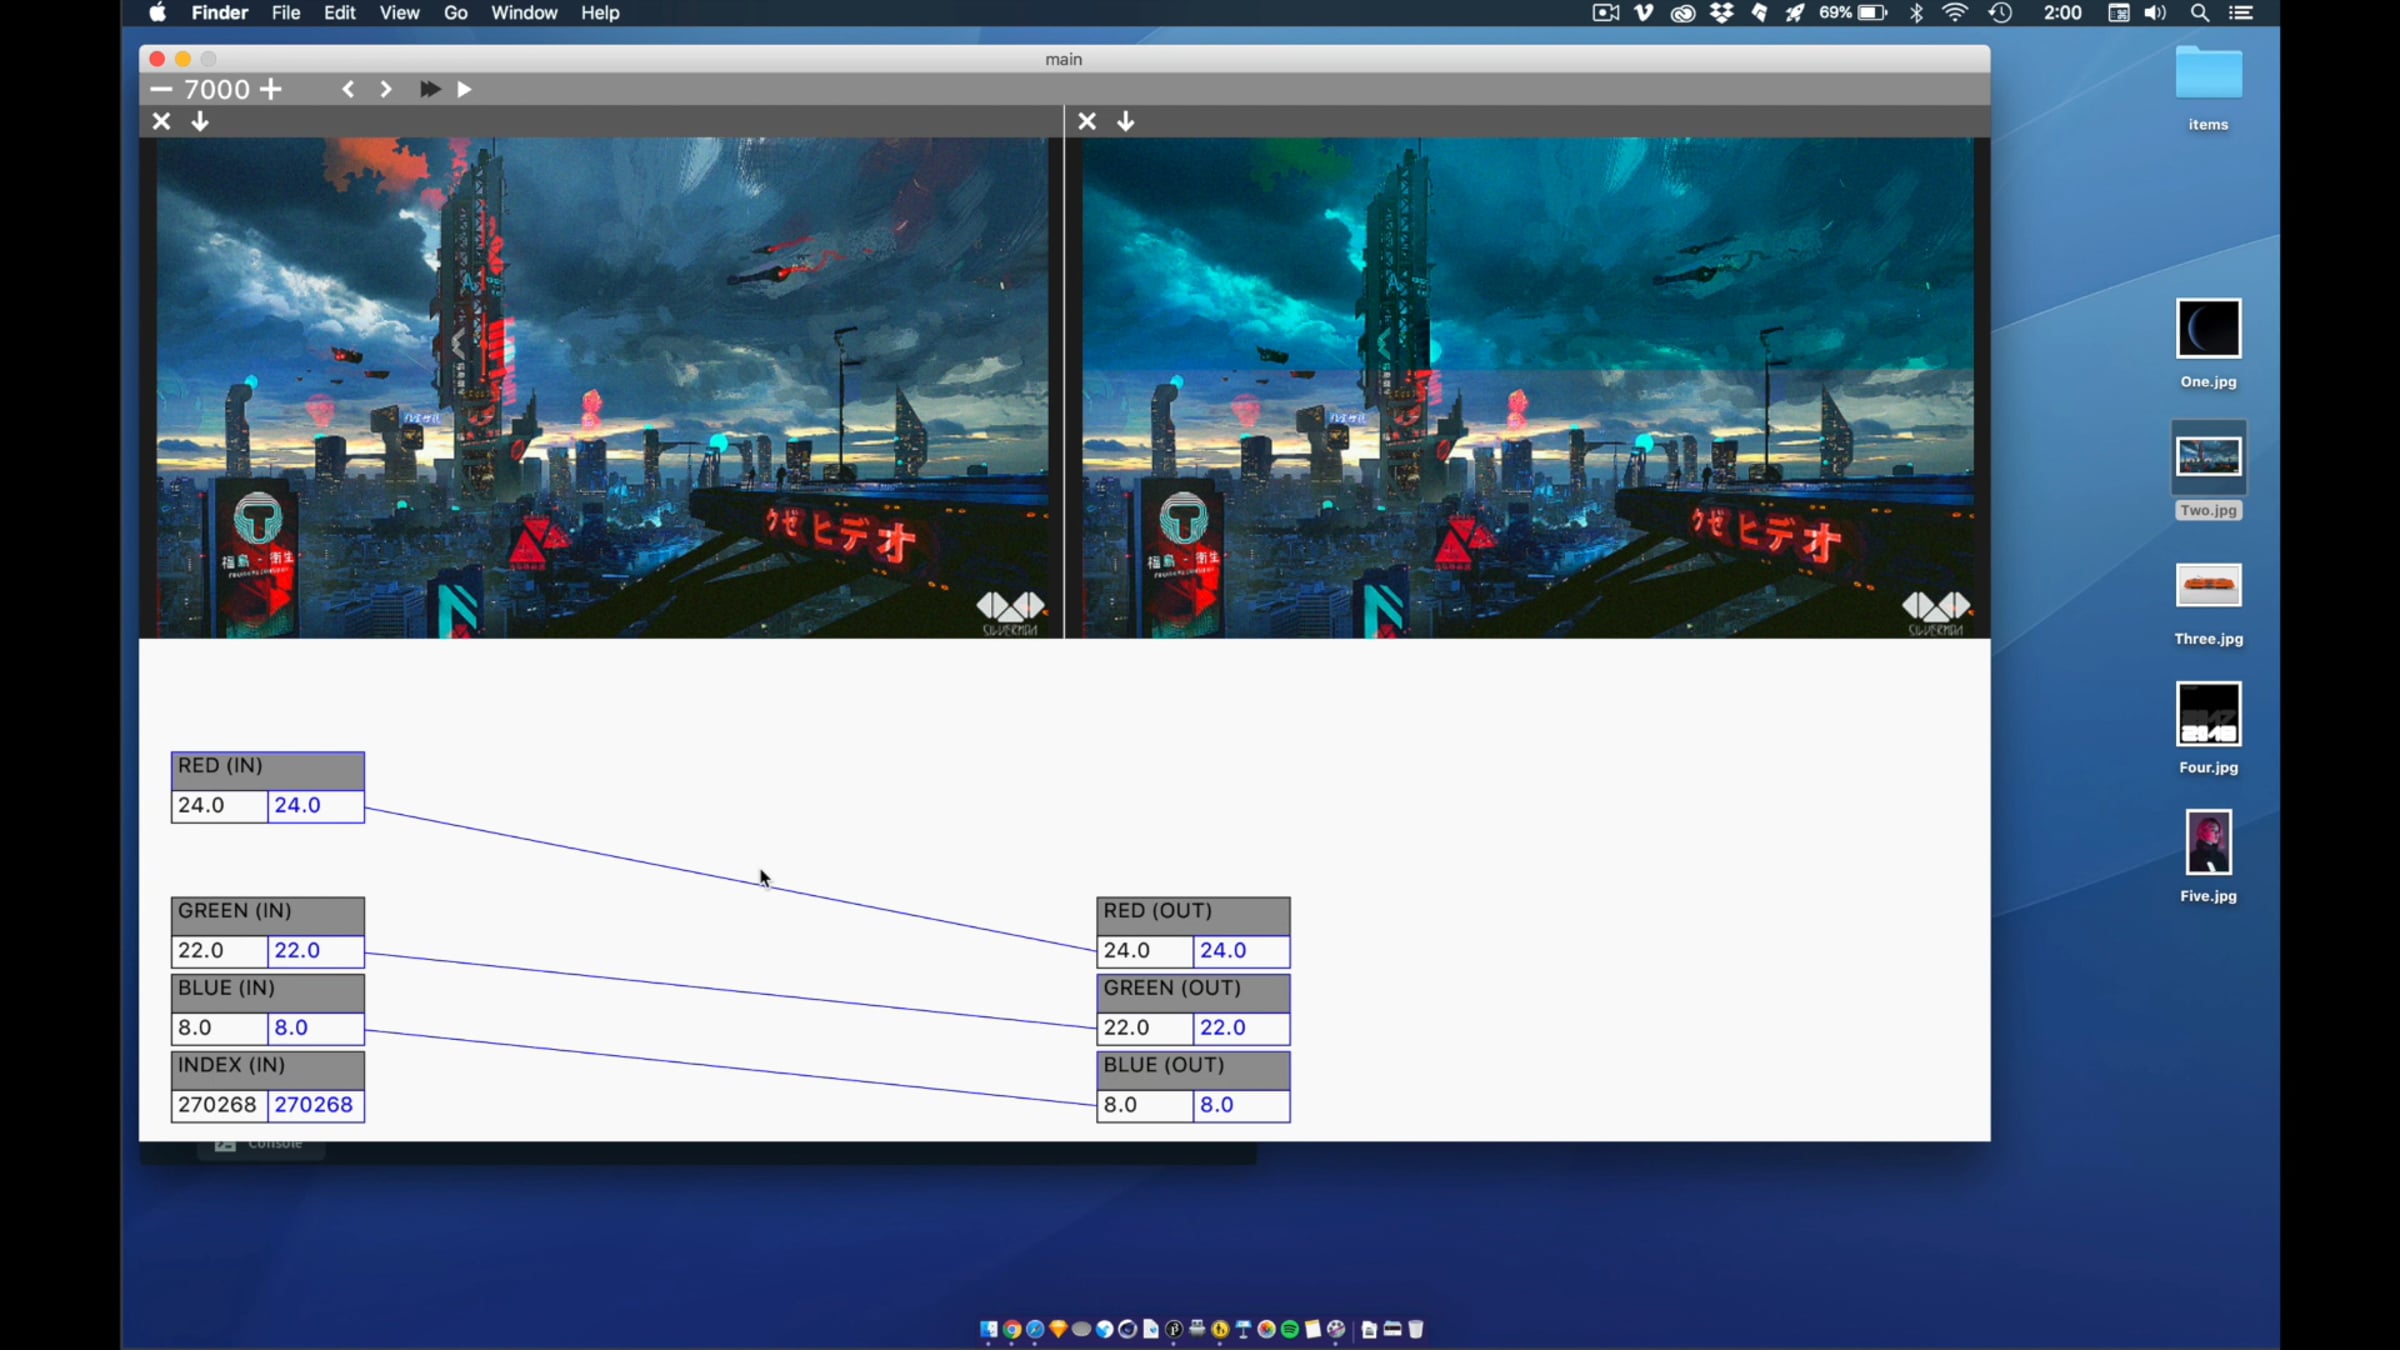Click the blue 22.0 value under GREEN (IN)

coord(316,951)
